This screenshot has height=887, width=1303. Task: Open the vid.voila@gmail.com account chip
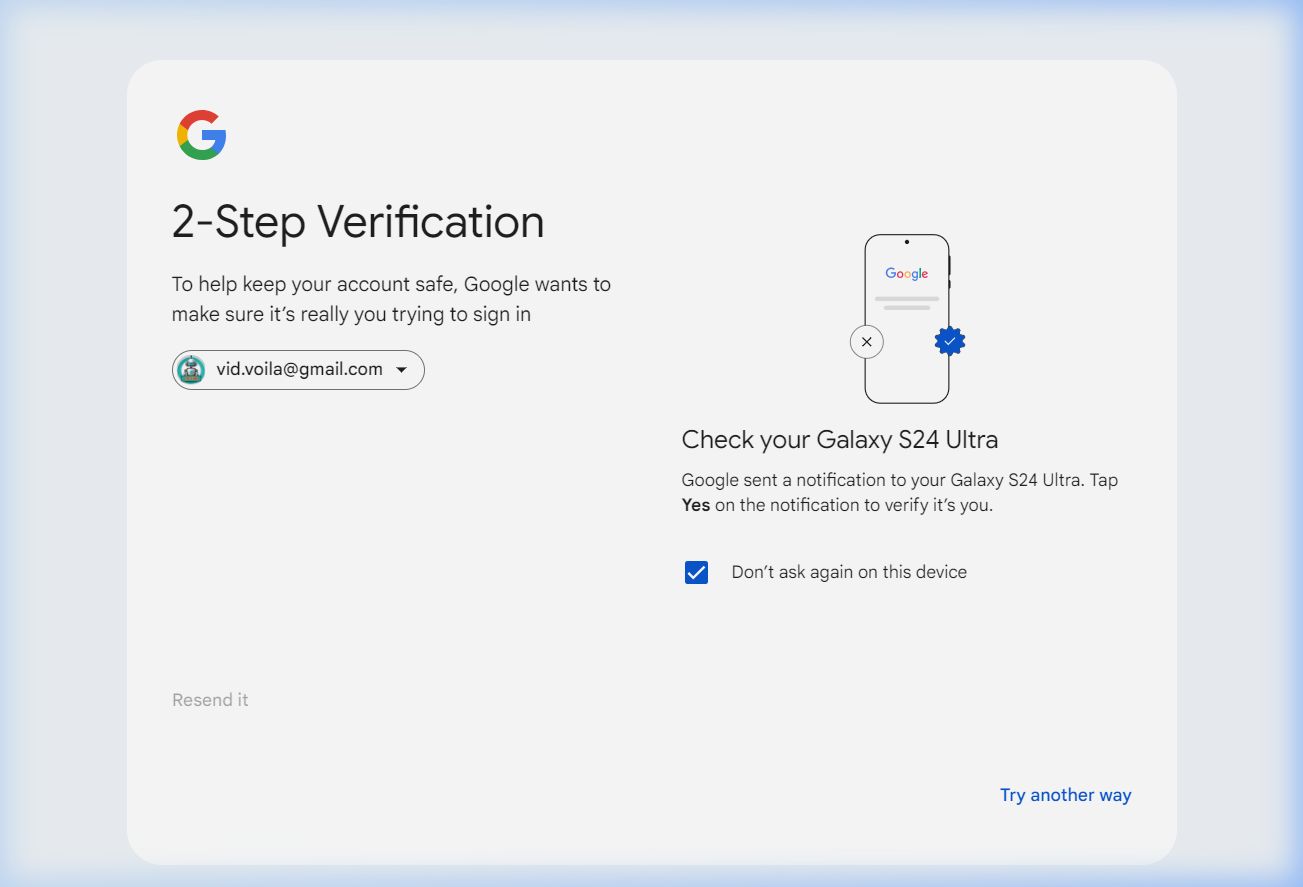(299, 370)
